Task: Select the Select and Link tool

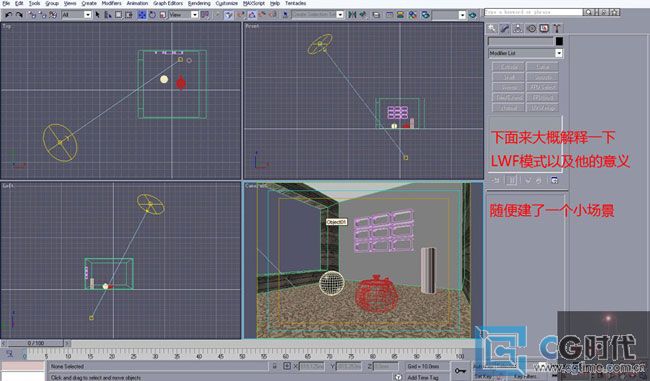Action: point(32,15)
